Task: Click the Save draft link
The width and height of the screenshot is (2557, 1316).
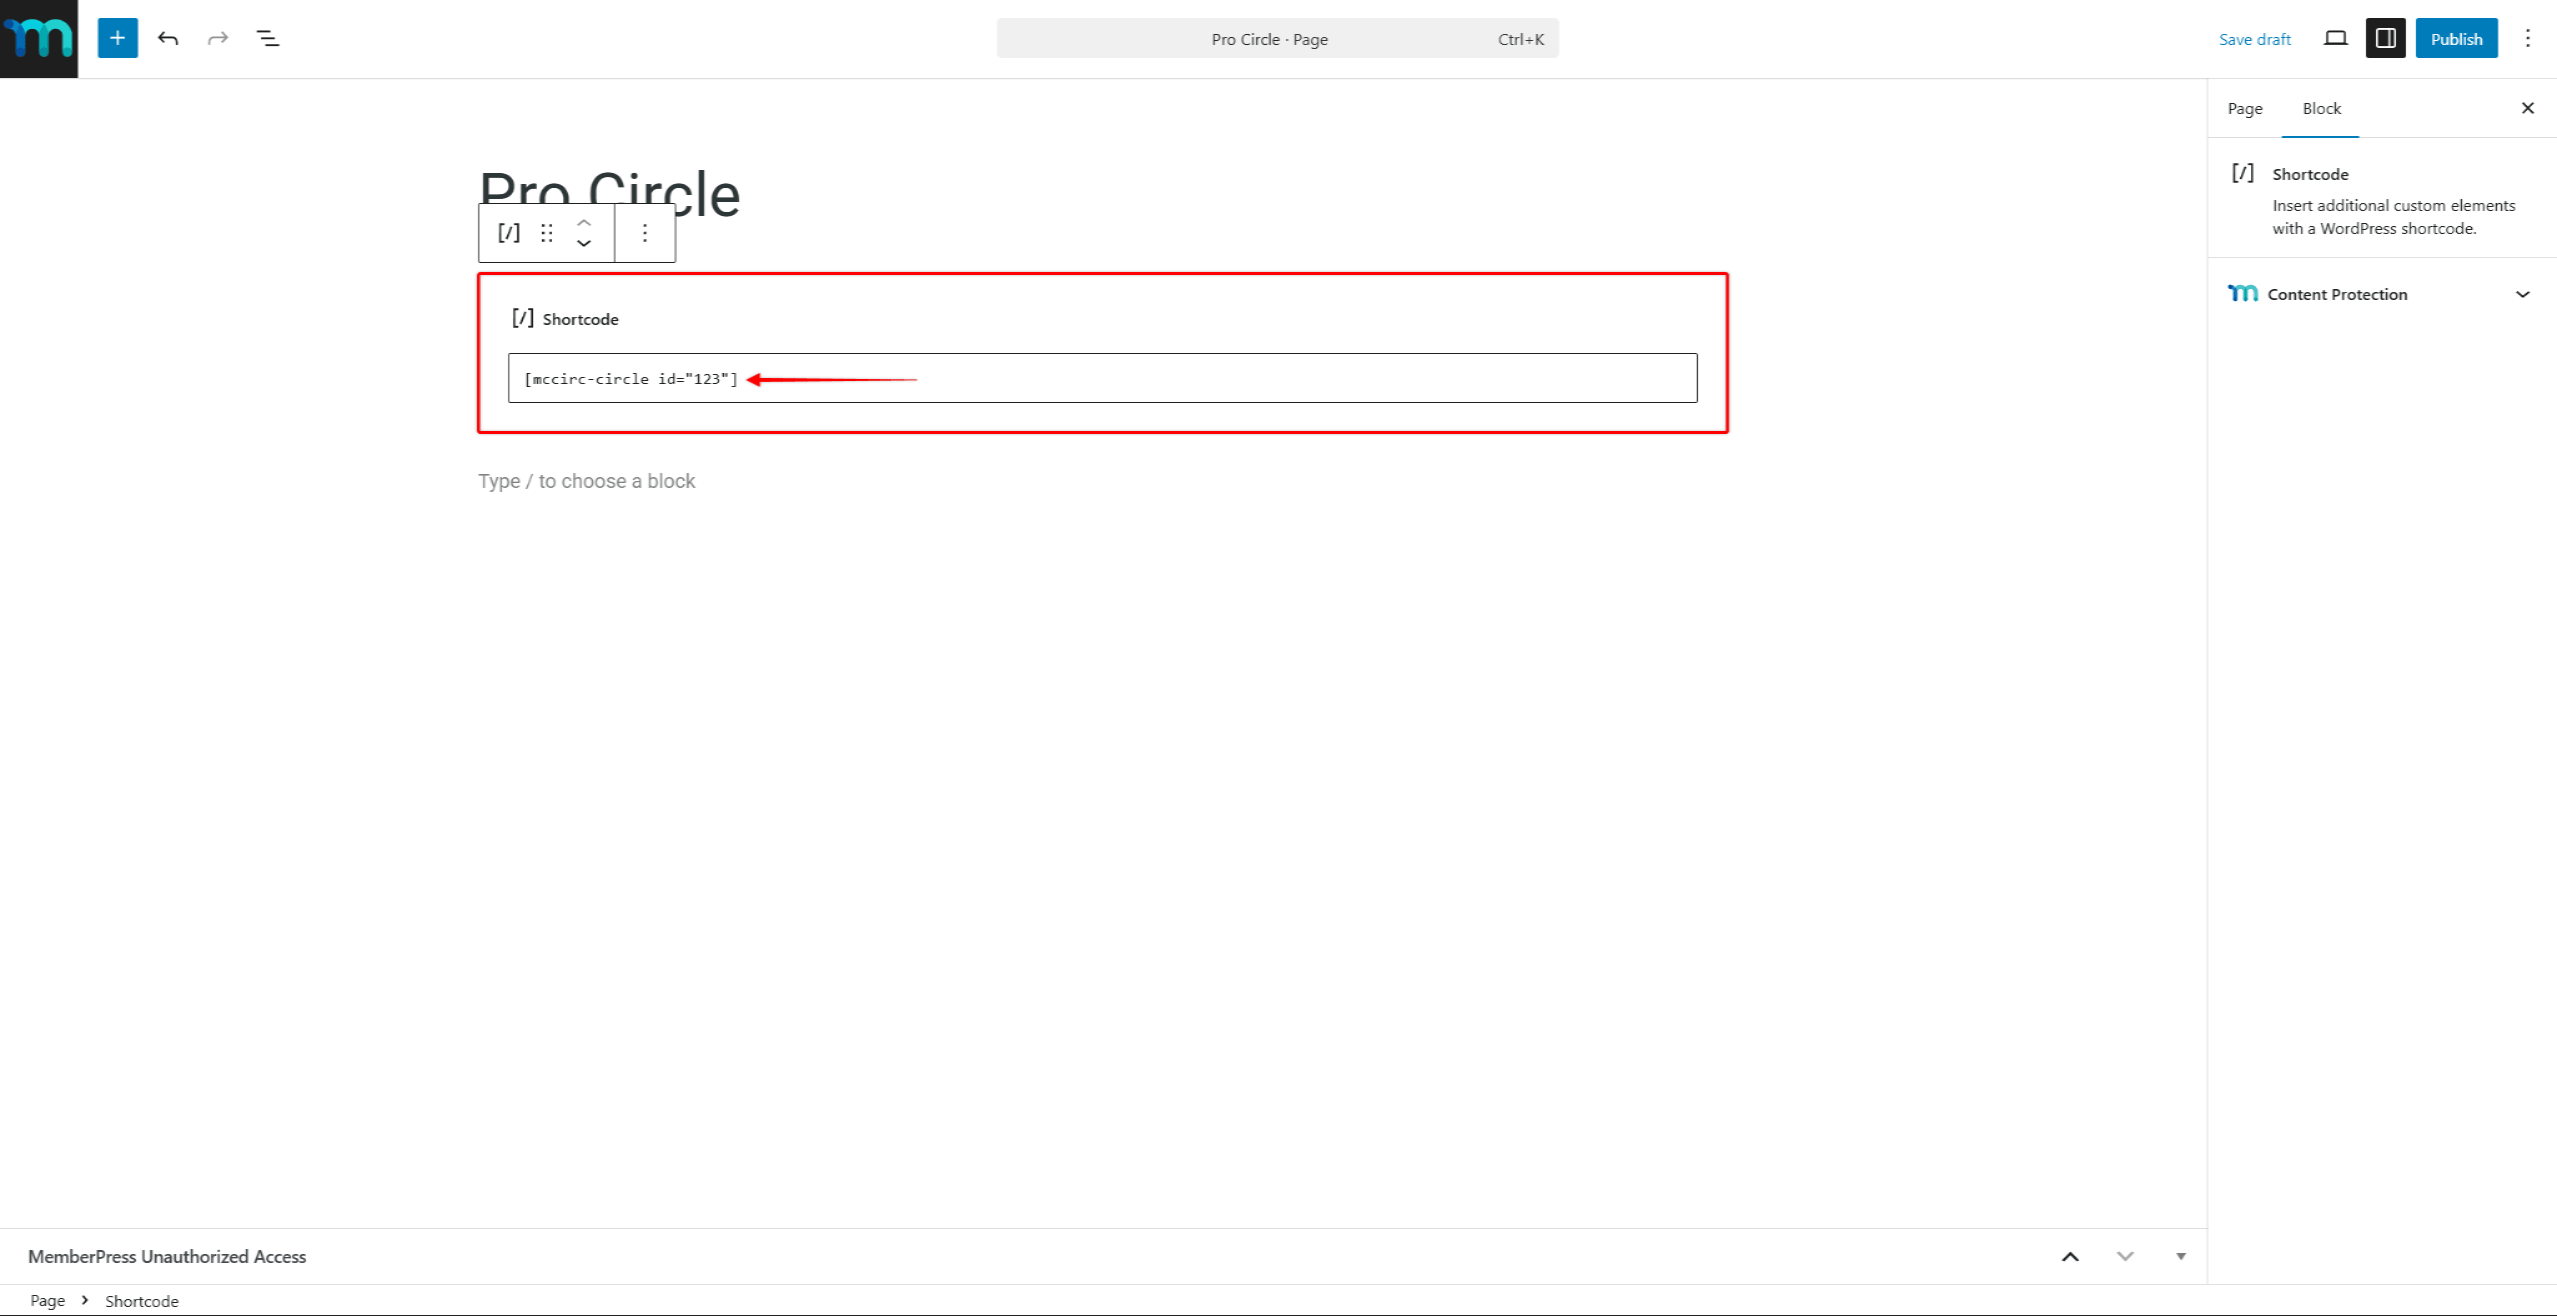Action: point(2254,39)
